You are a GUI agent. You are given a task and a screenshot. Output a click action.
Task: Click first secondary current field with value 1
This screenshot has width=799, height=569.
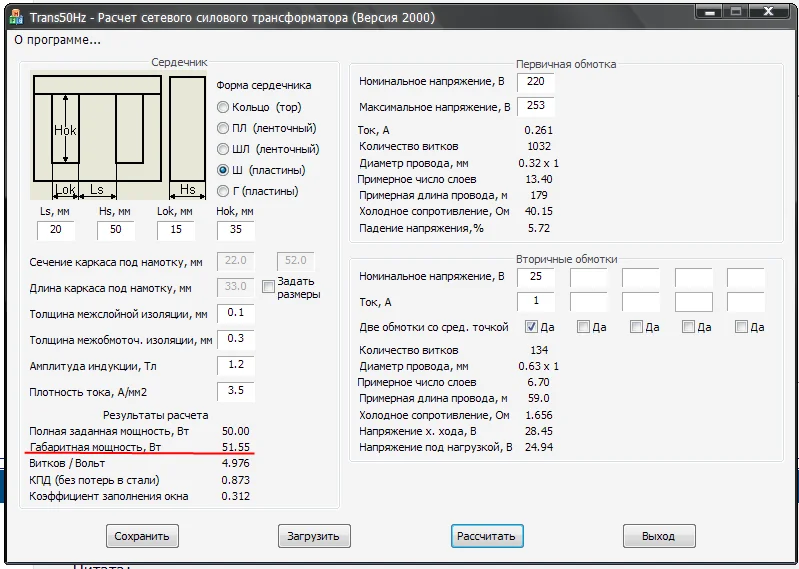tap(536, 302)
